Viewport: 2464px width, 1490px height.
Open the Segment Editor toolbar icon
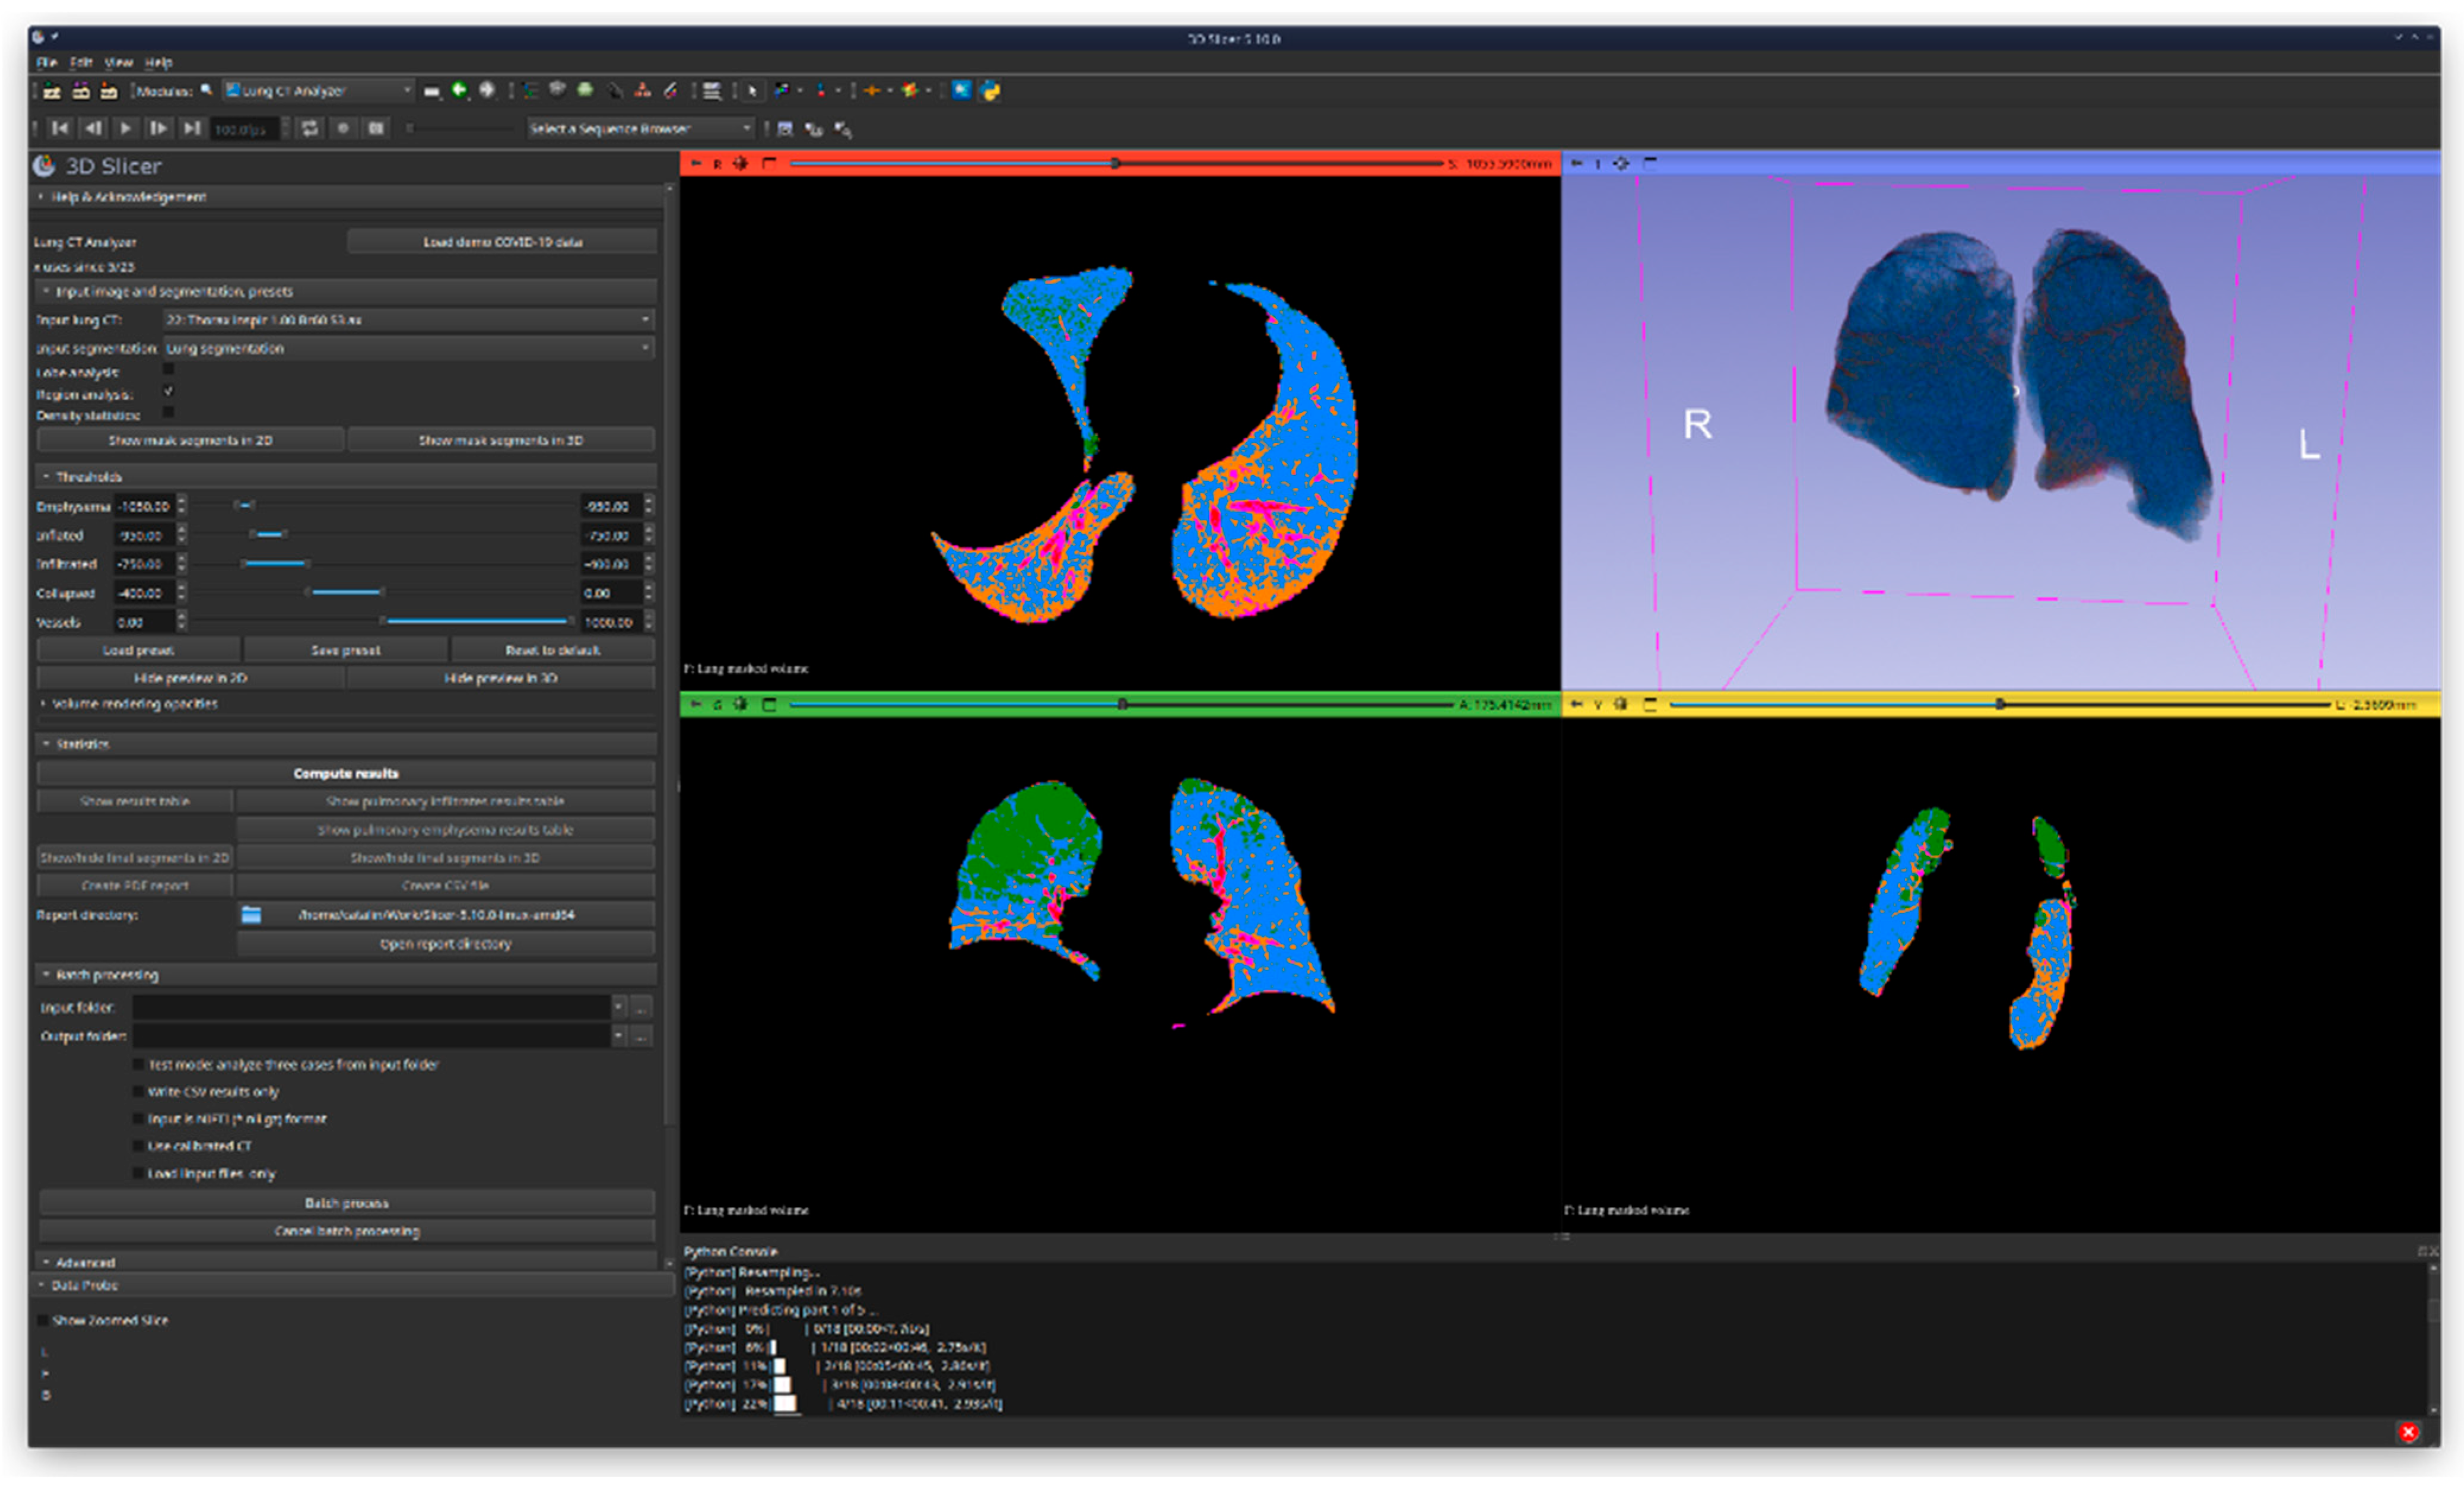click(670, 91)
